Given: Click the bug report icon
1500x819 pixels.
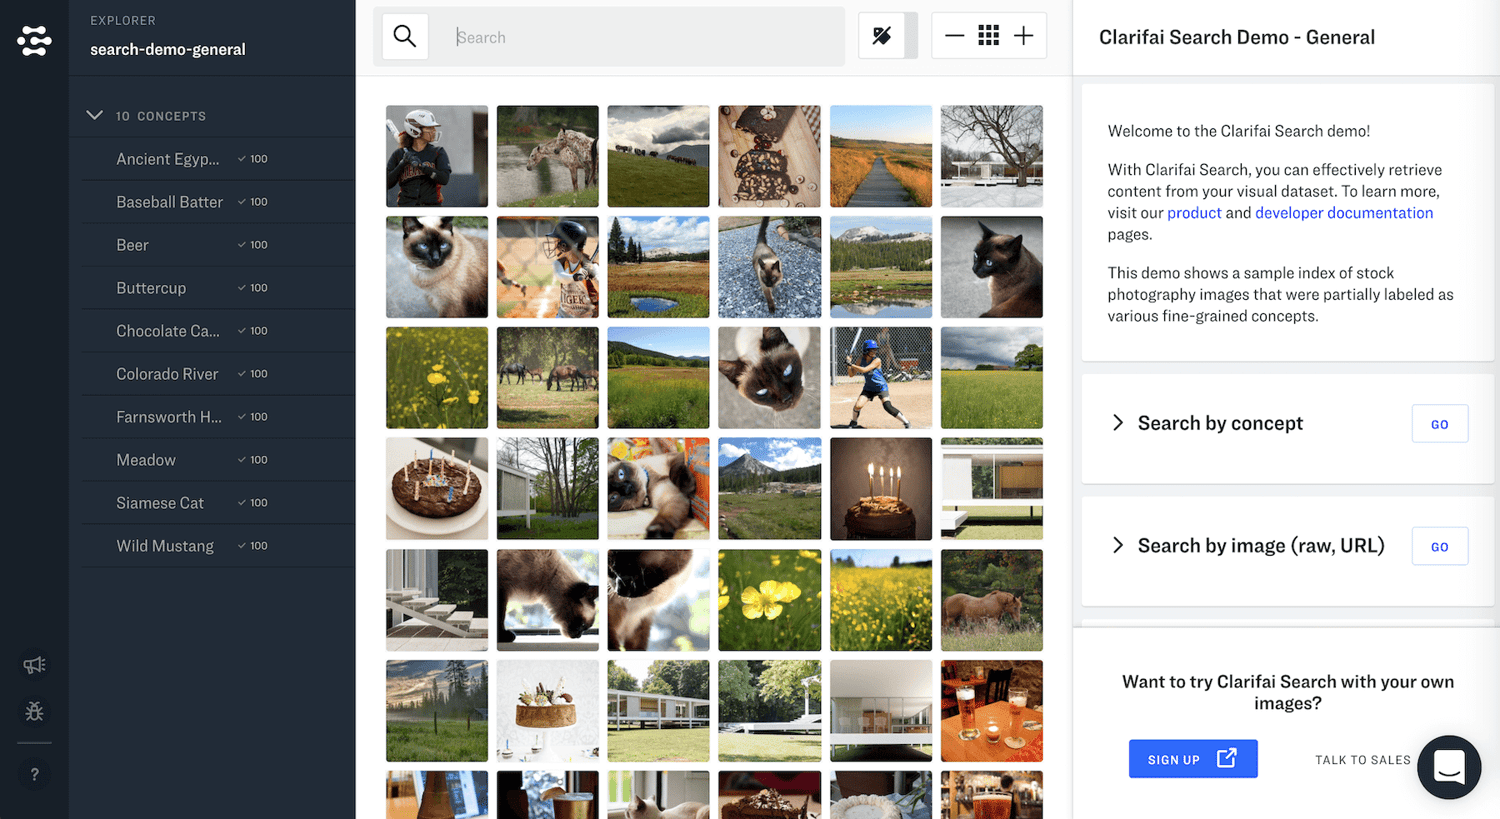Looking at the screenshot, I should (x=34, y=711).
